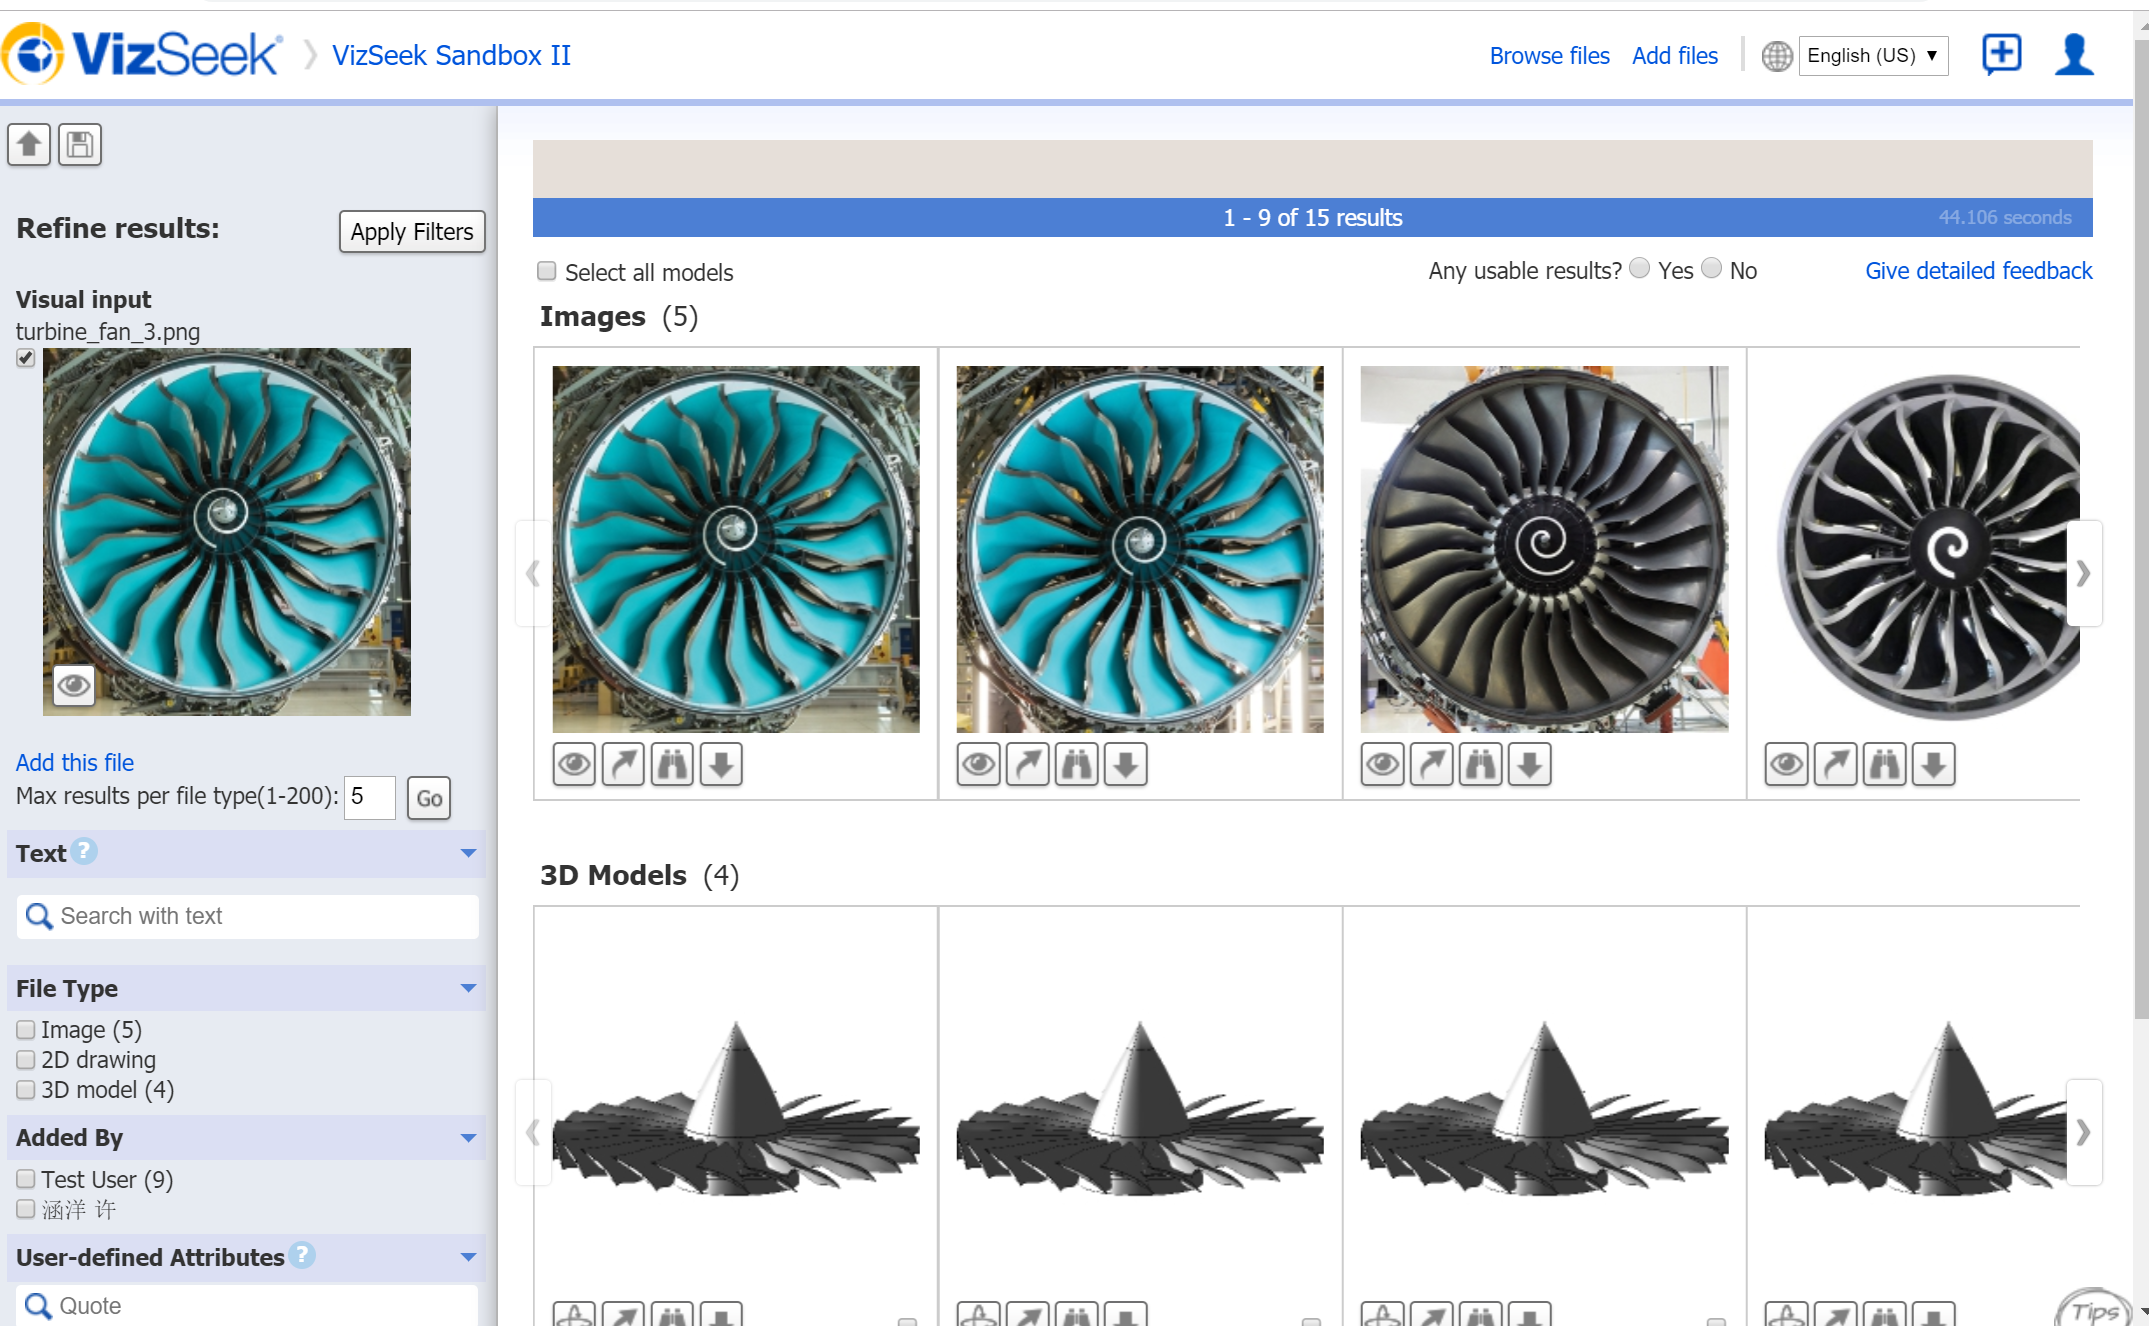Image resolution: width=2149 pixels, height=1326 pixels.
Task: Open the VizSeek Sandbox II breadcrumb link
Action: pos(451,55)
